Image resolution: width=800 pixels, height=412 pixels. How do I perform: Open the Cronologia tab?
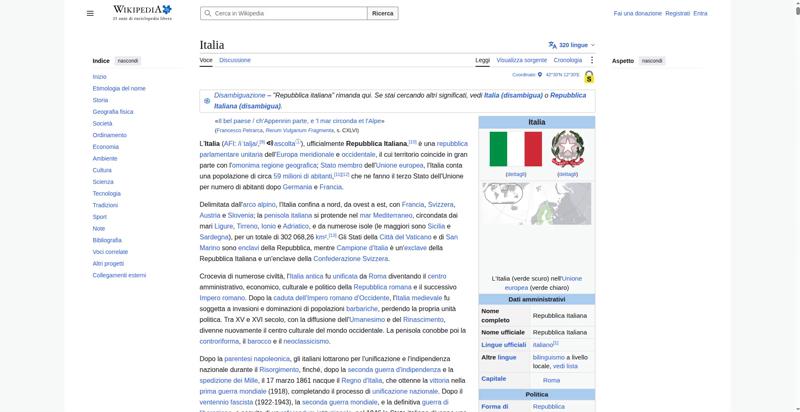pos(568,60)
